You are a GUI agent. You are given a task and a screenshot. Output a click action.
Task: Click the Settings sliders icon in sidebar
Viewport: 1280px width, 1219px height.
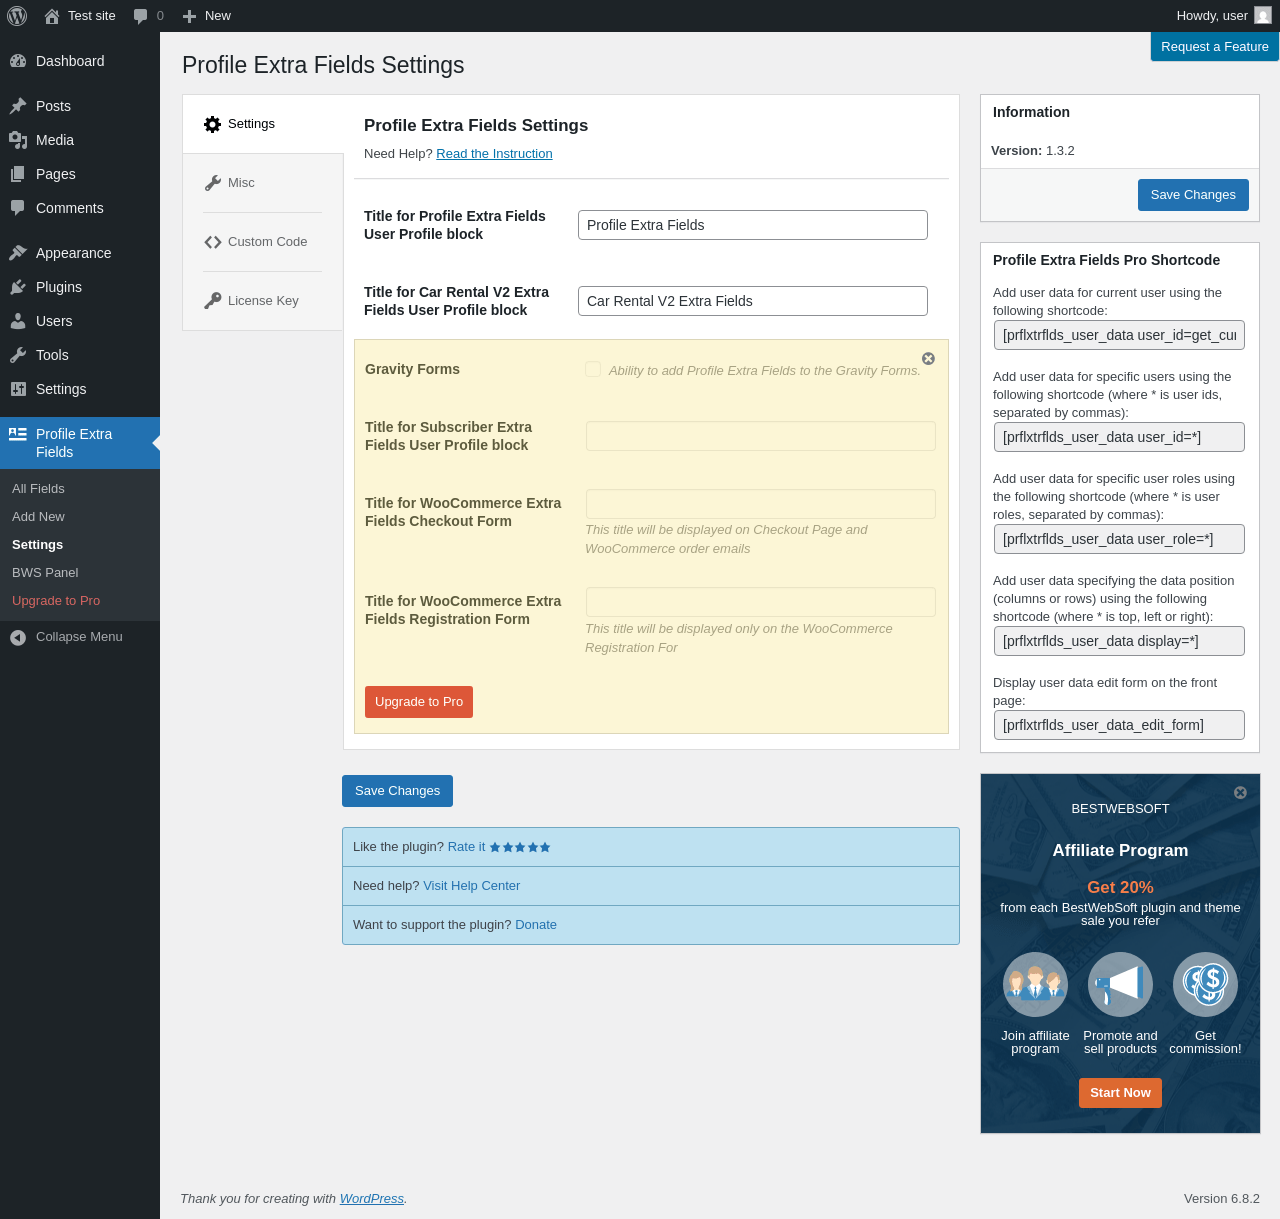tap(18, 389)
